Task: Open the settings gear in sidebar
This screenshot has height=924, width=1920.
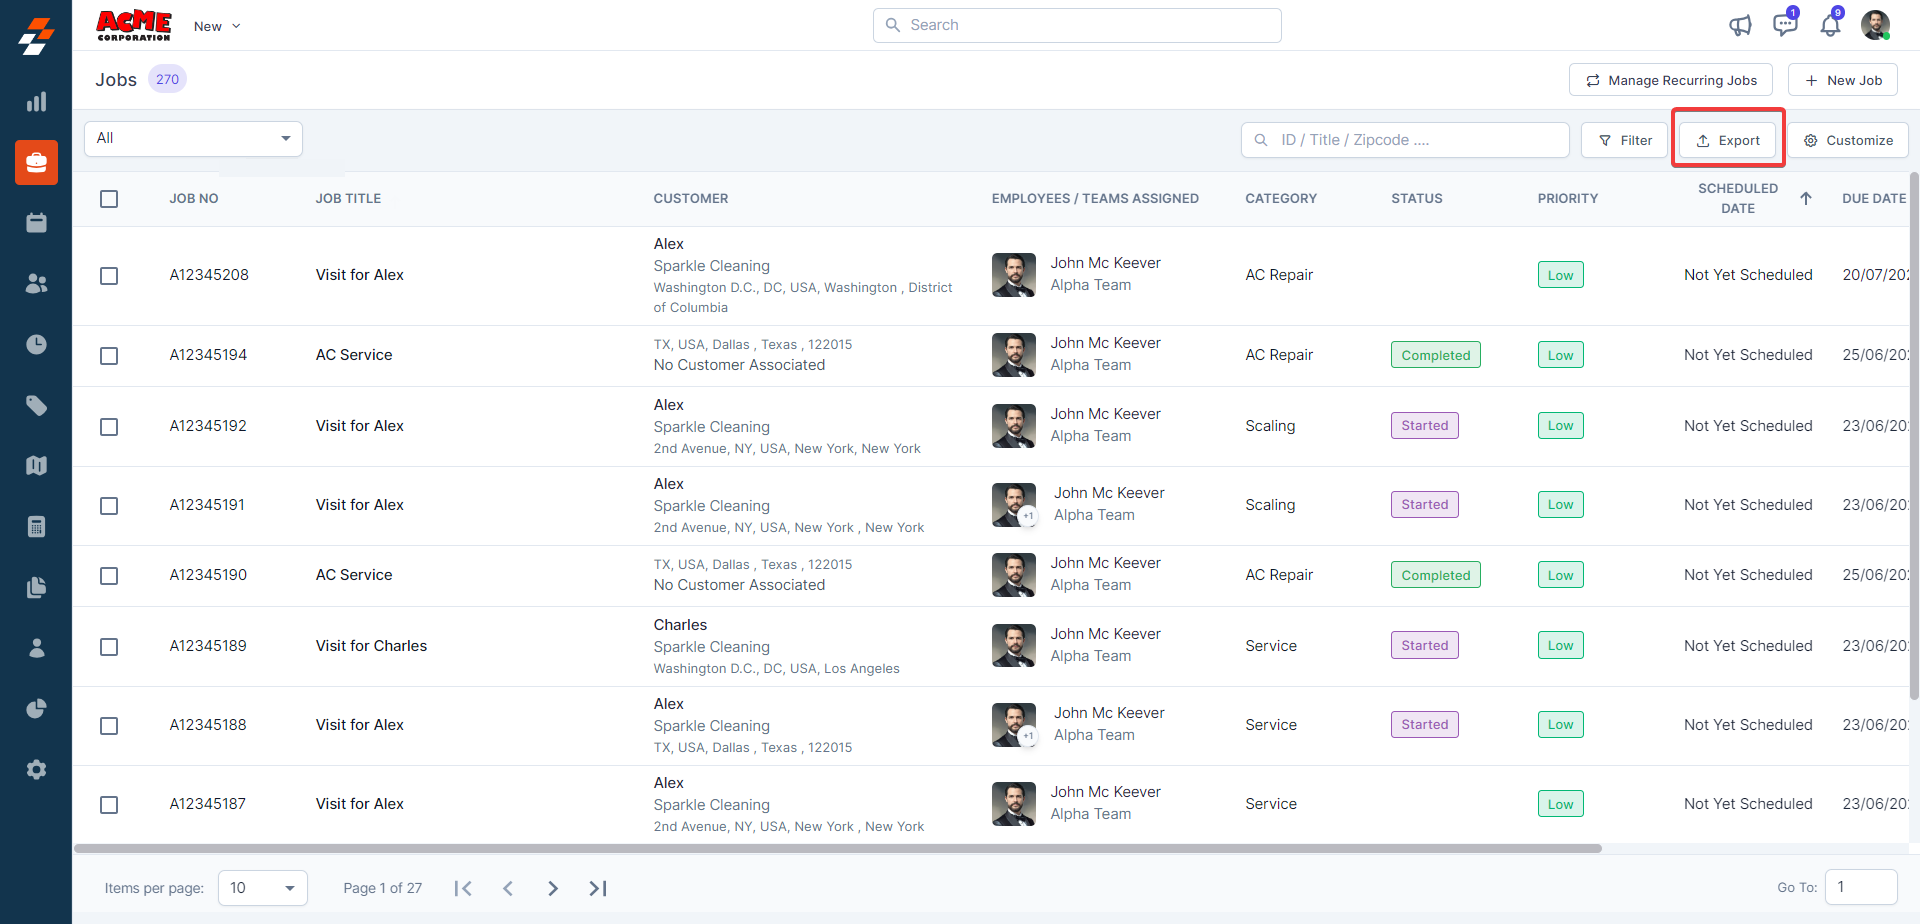Action: click(36, 770)
